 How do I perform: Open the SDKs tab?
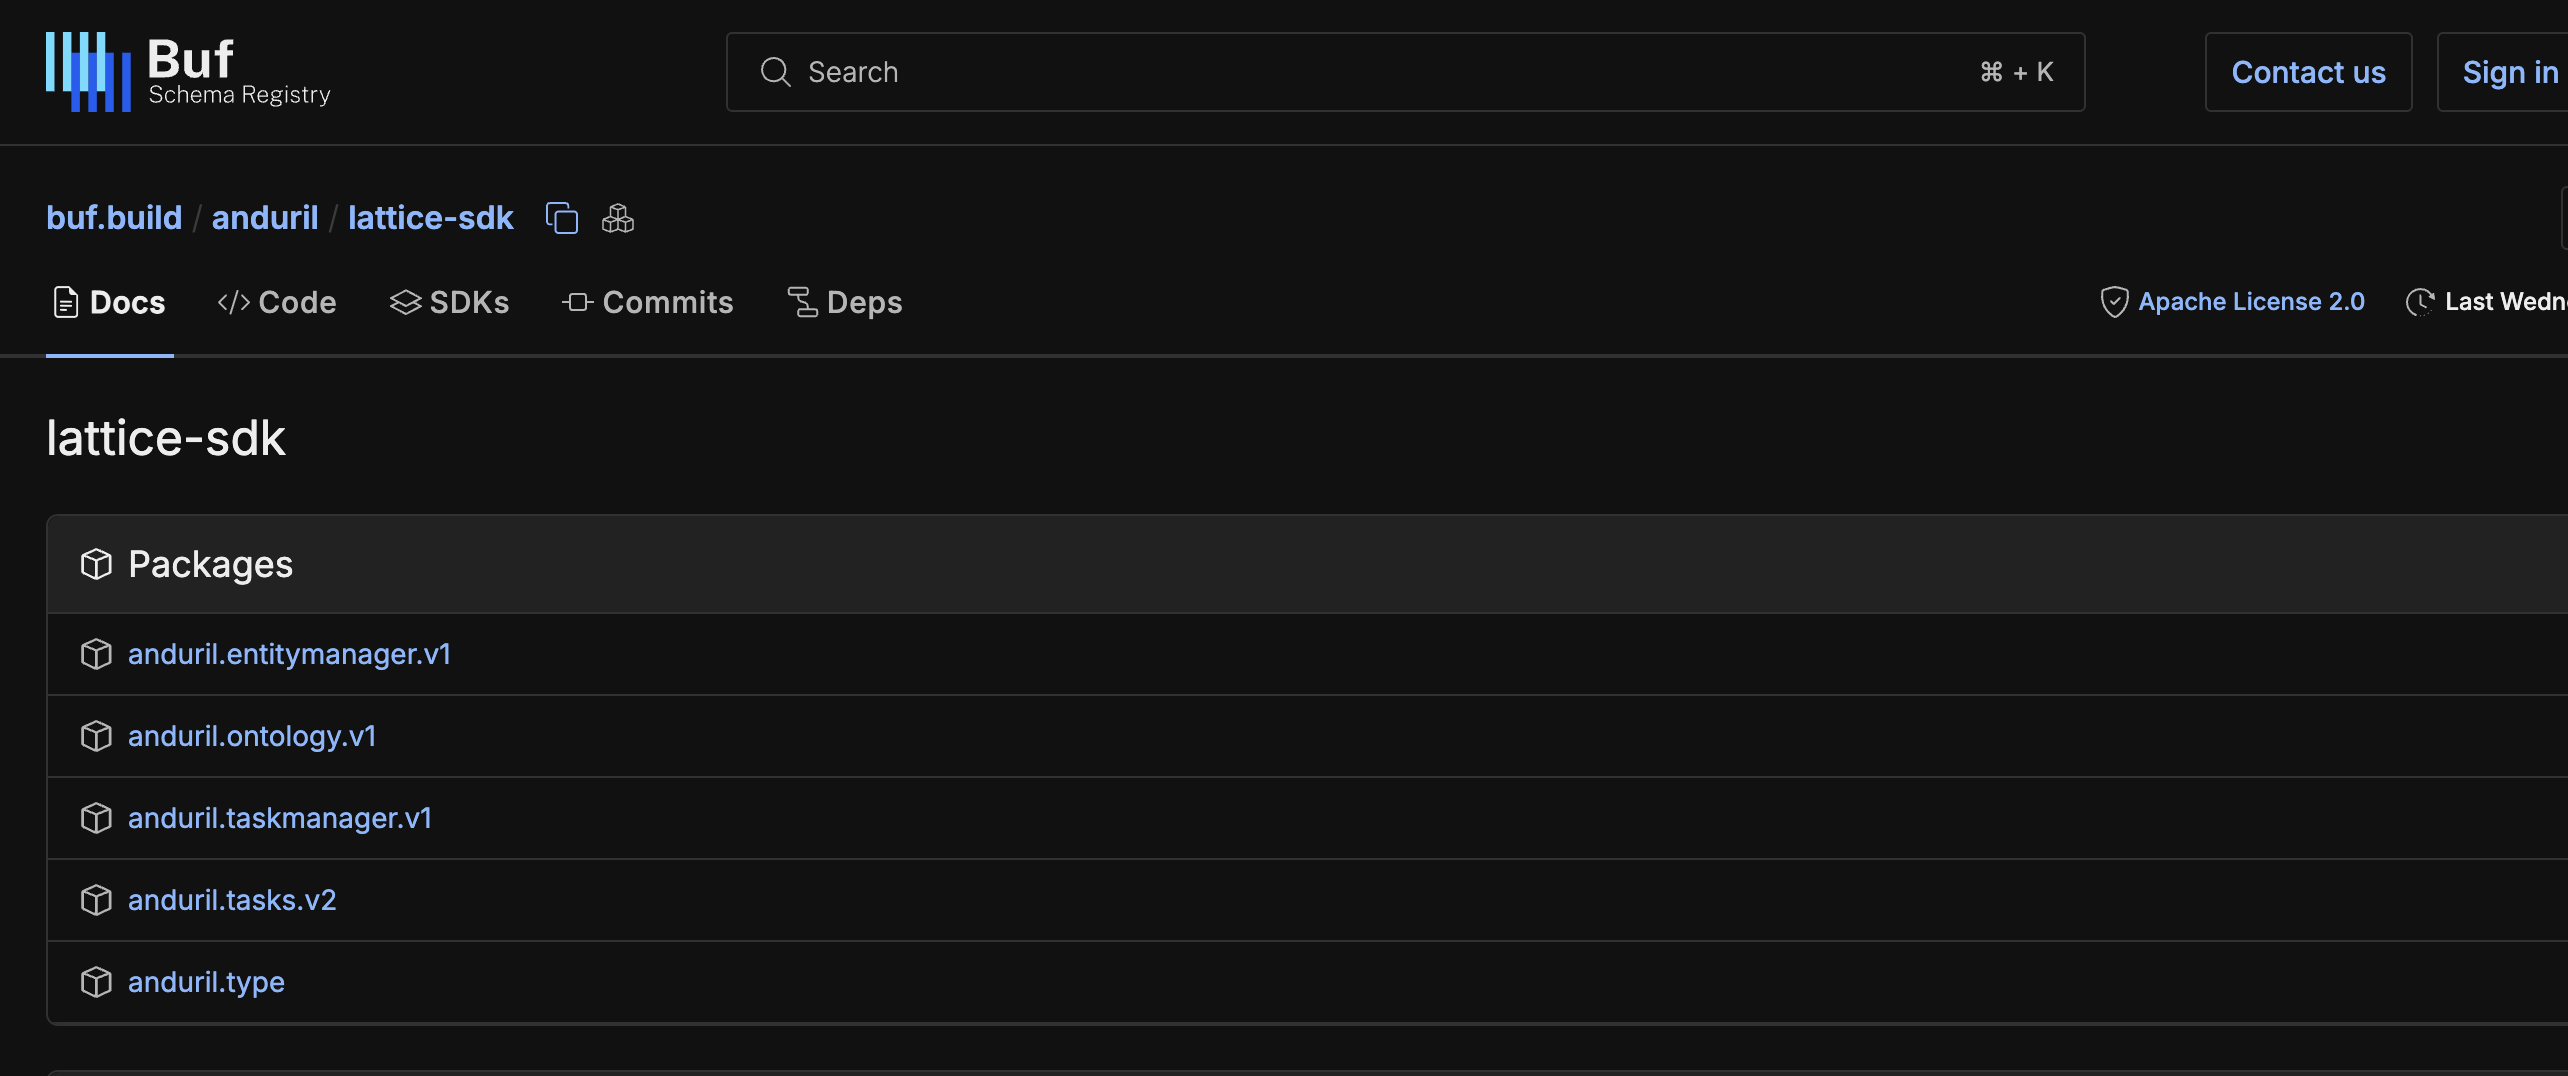point(449,302)
